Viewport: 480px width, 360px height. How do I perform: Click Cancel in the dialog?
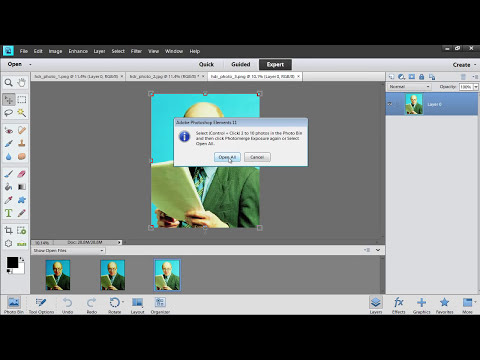click(x=257, y=157)
